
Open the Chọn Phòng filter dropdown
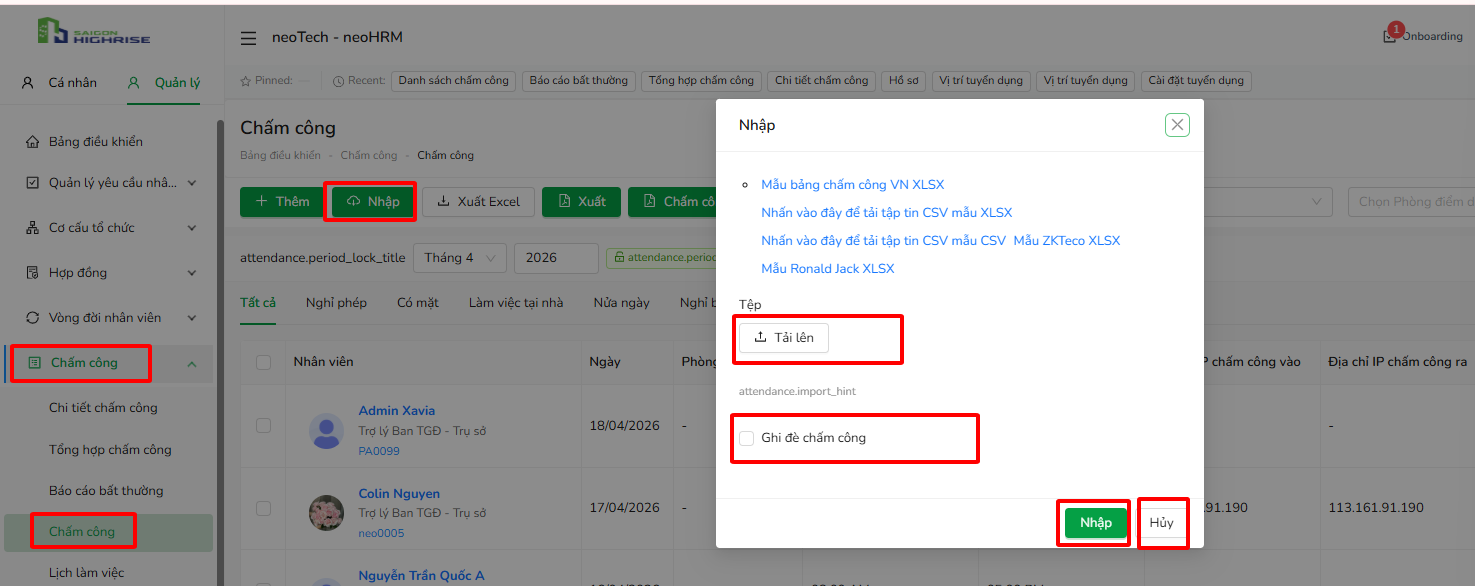pos(1411,202)
